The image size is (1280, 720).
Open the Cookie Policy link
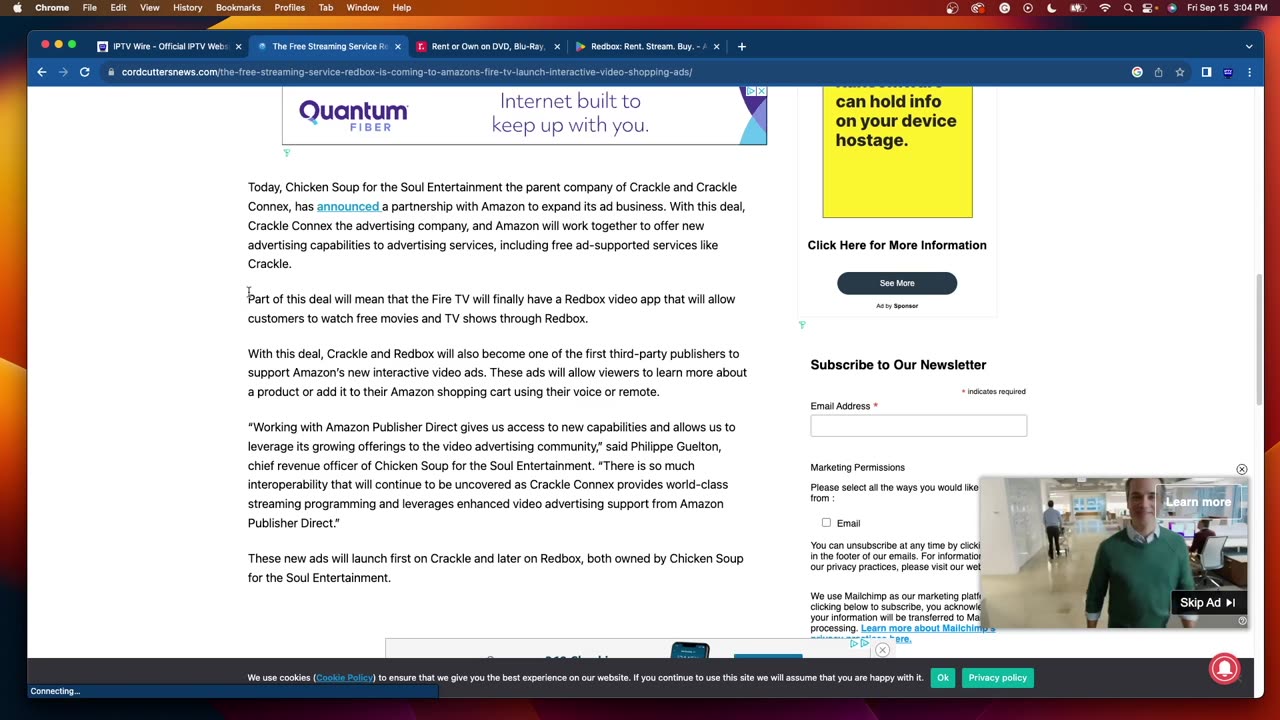click(344, 678)
